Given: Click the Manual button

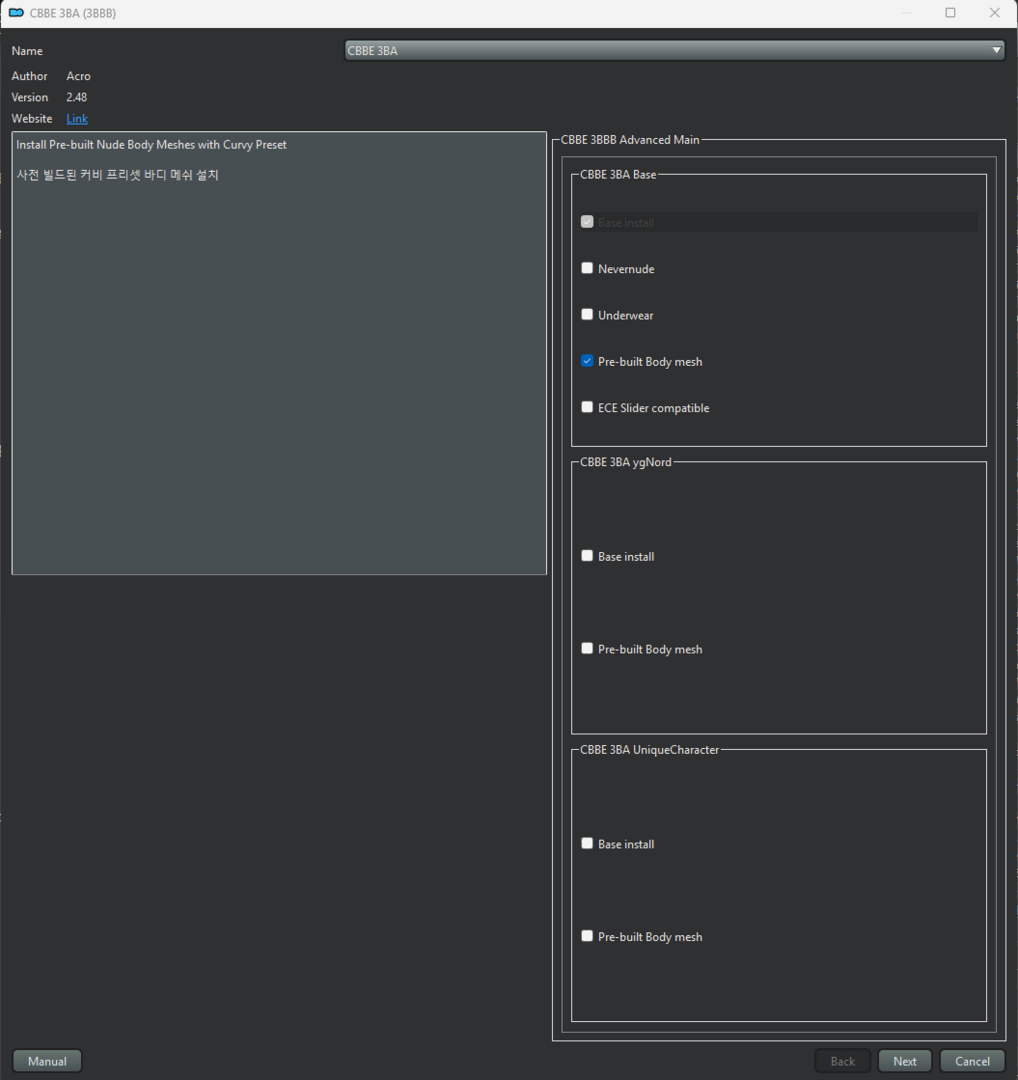Looking at the screenshot, I should click(x=47, y=1061).
